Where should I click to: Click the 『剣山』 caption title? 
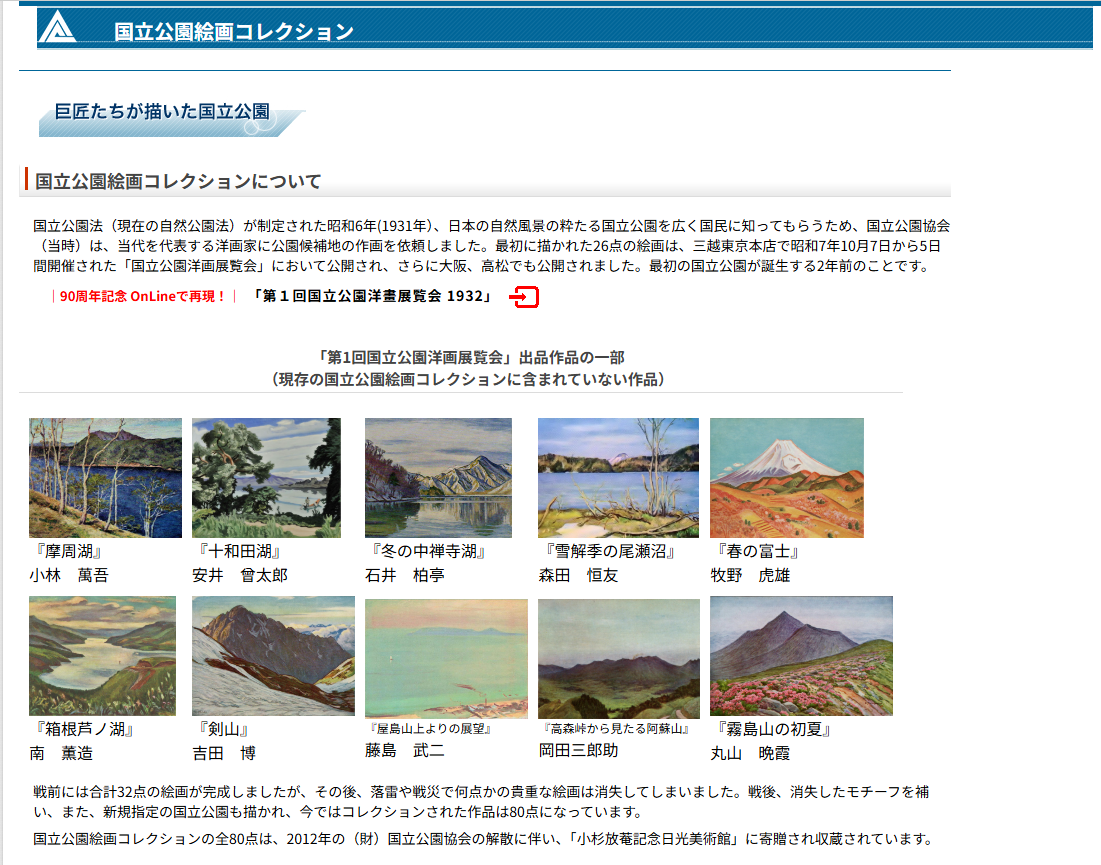222,729
